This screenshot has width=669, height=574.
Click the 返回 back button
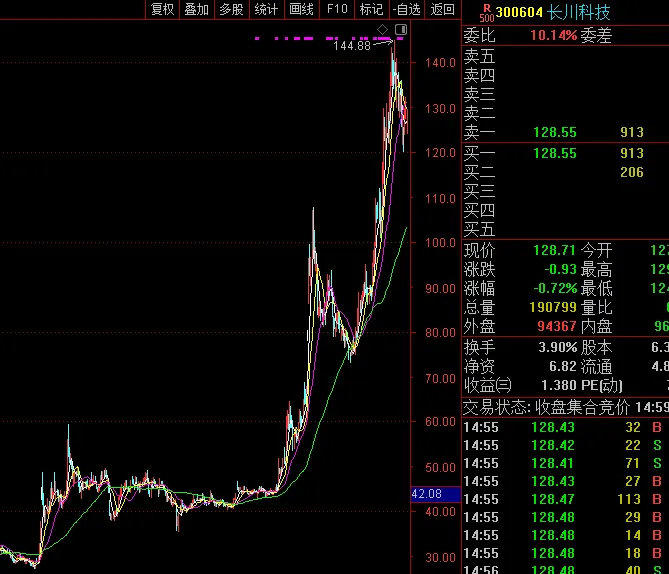click(x=442, y=9)
